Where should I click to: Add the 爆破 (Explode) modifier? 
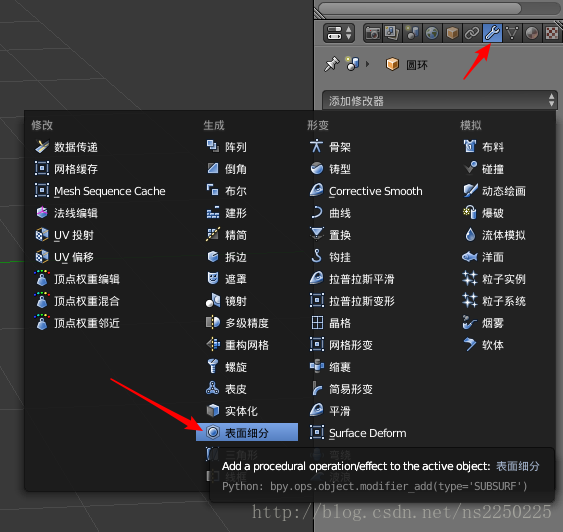pos(484,213)
